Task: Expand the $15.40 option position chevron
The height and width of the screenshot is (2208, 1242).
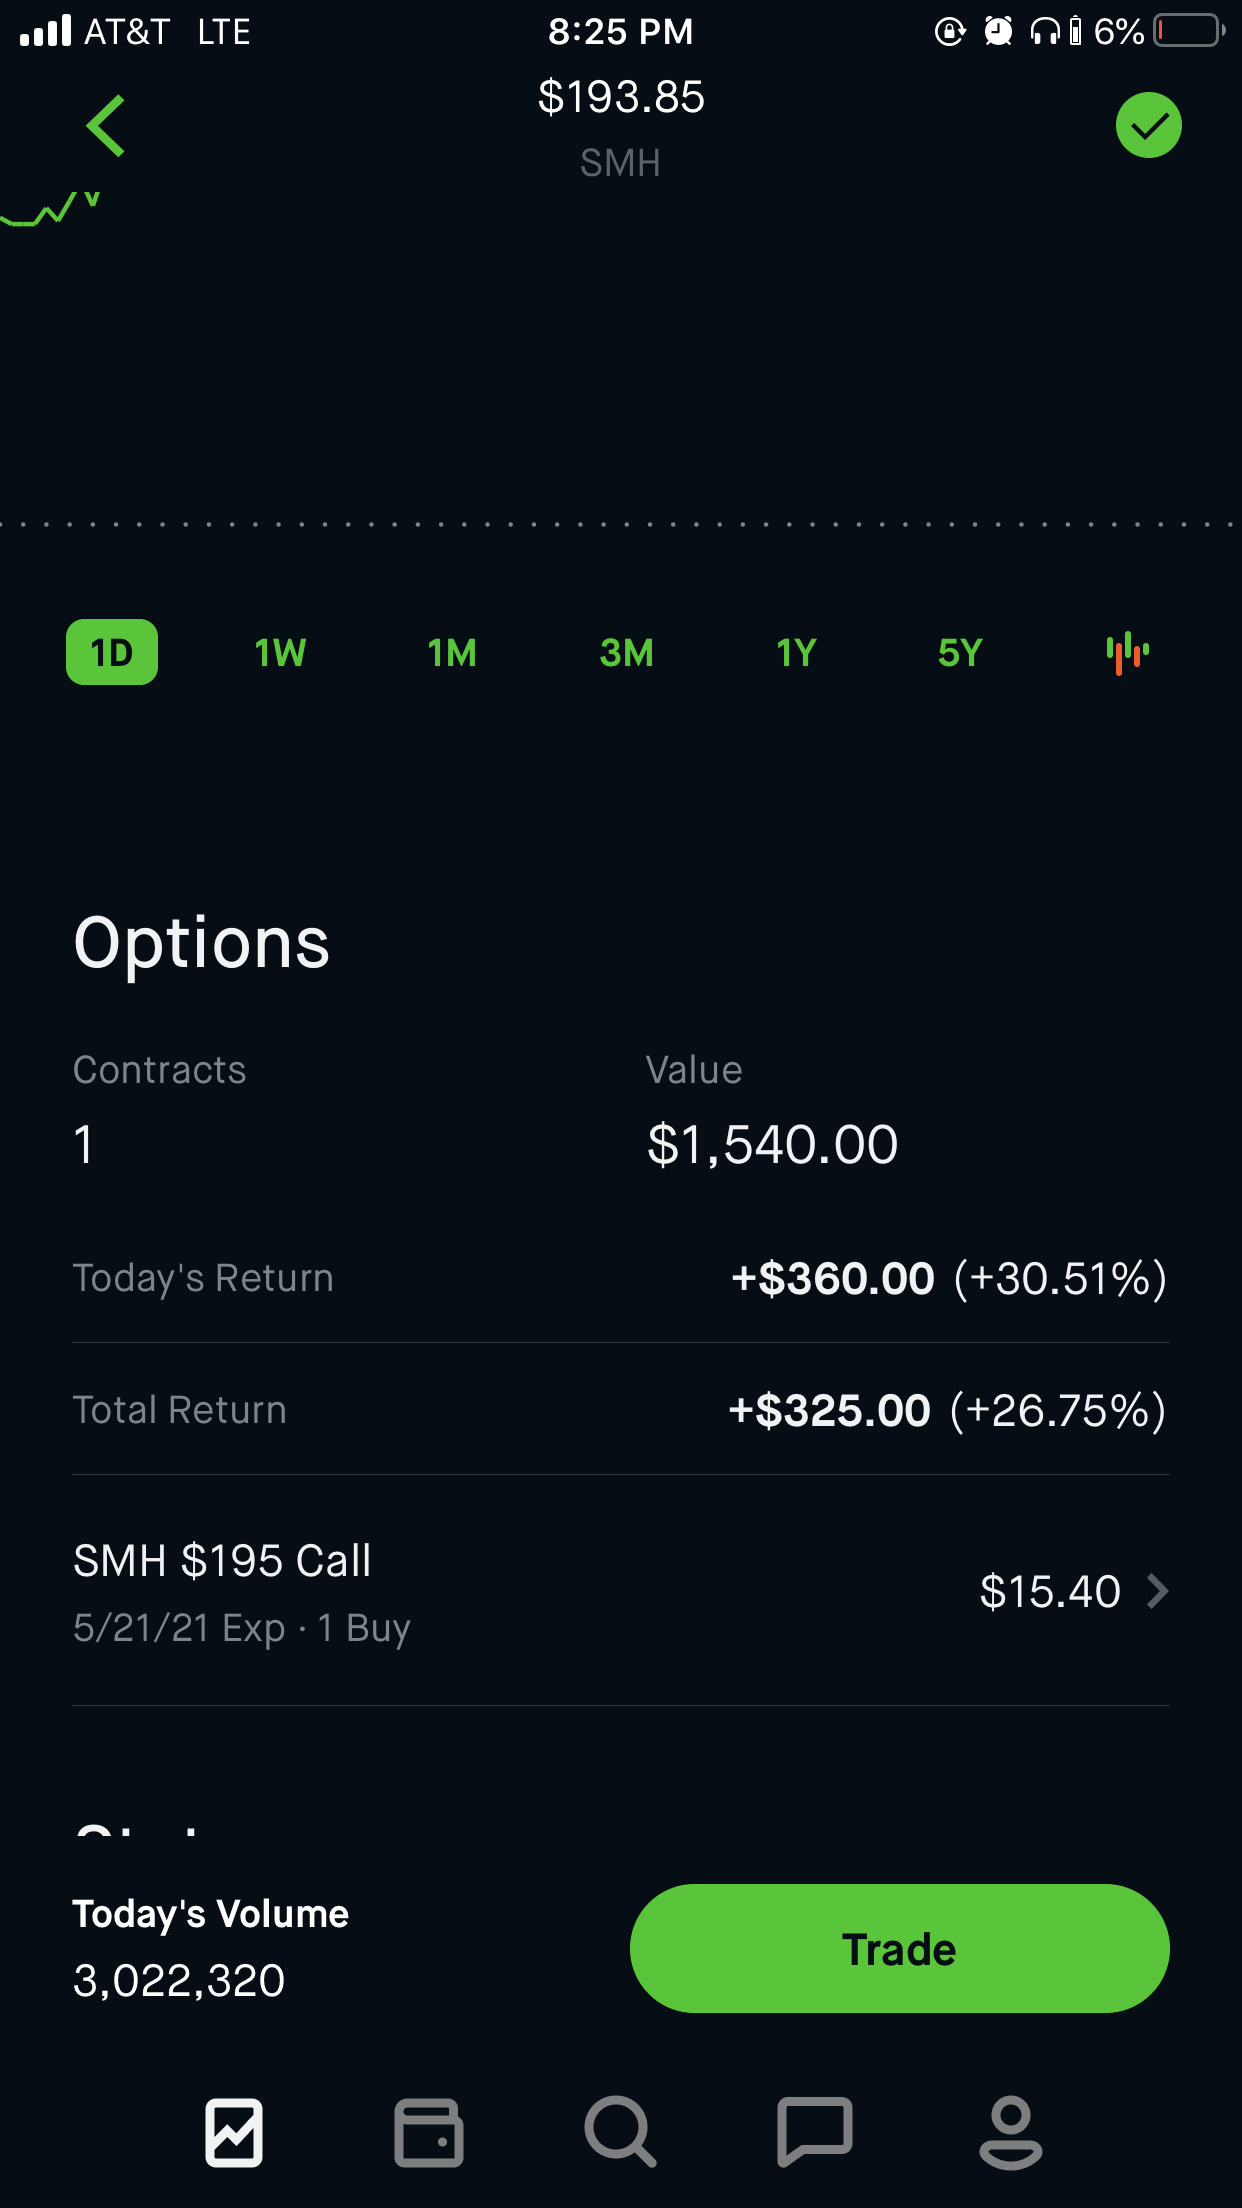Action: coord(1157,1591)
